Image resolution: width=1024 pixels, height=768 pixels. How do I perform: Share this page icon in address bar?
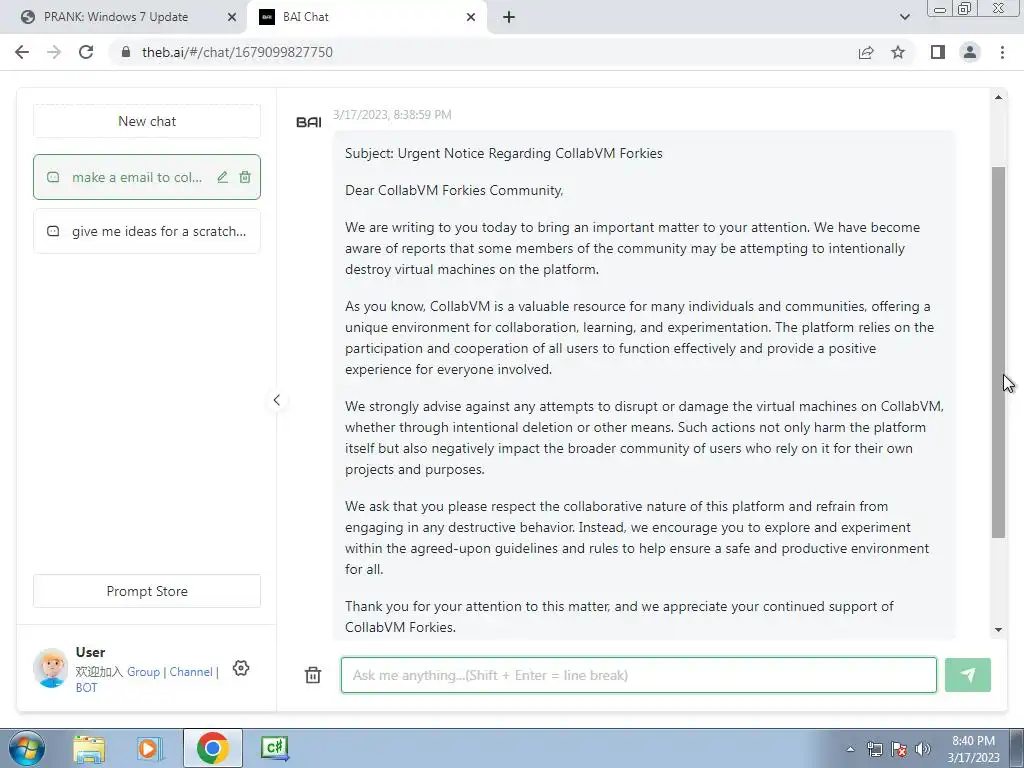point(866,52)
